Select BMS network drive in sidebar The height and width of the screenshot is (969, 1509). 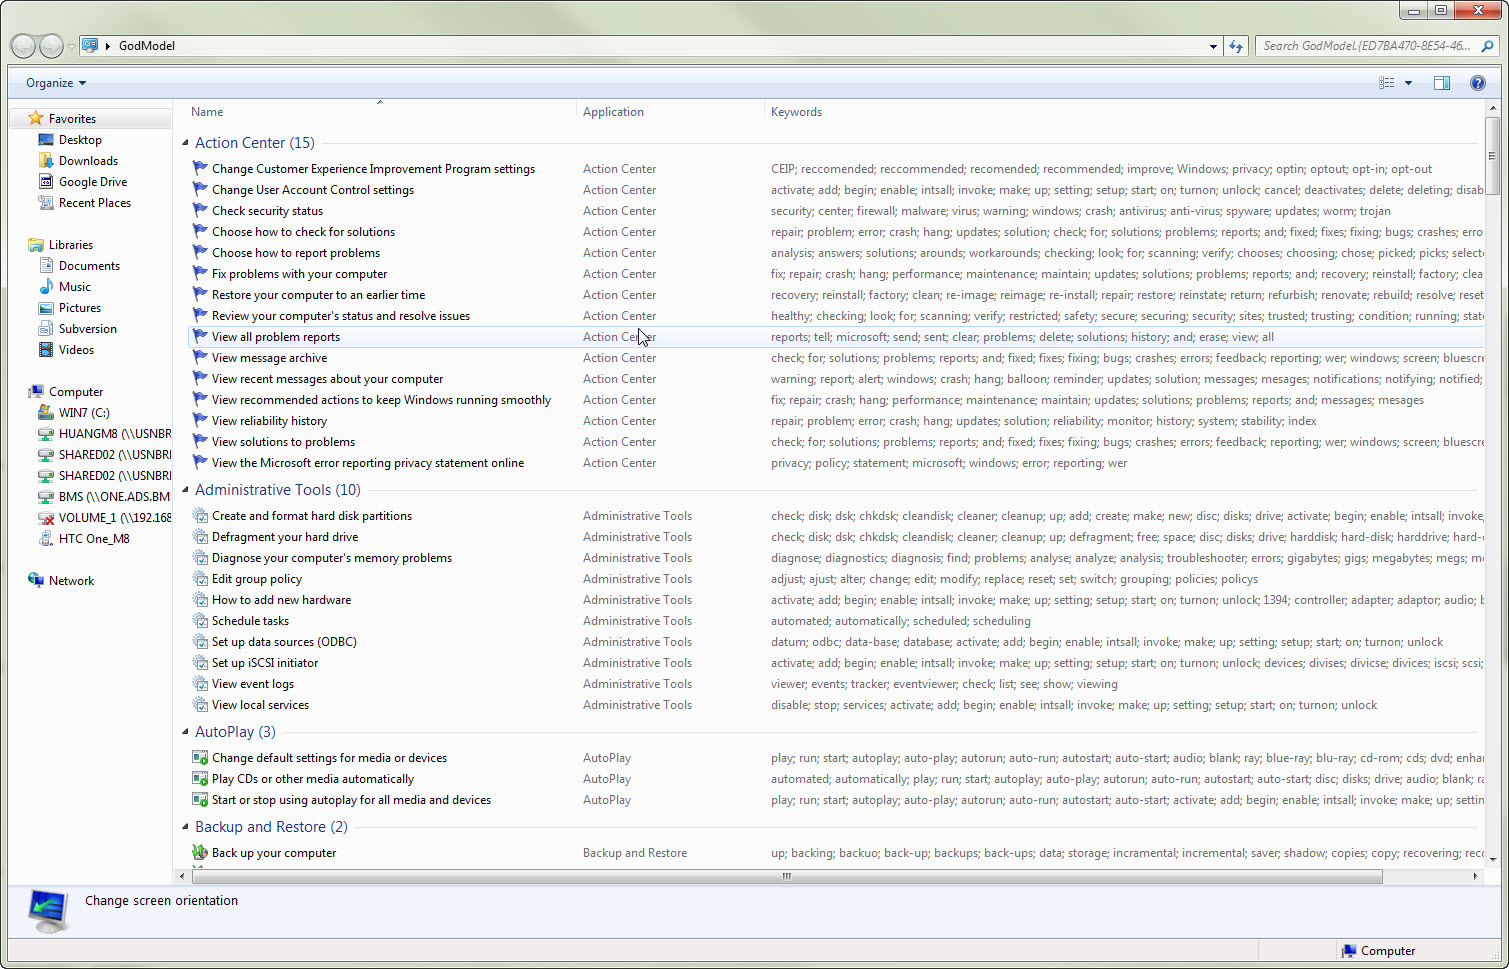(x=114, y=497)
